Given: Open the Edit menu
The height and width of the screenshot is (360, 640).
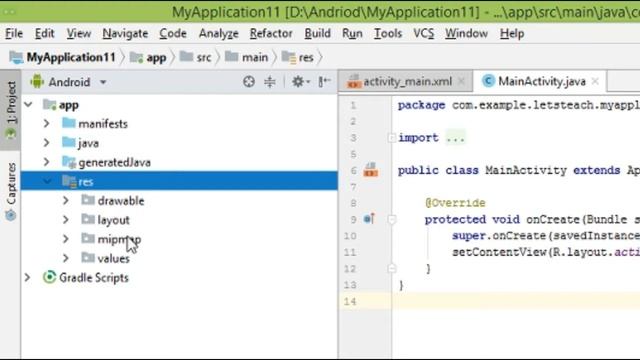Looking at the screenshot, I should coord(44,33).
